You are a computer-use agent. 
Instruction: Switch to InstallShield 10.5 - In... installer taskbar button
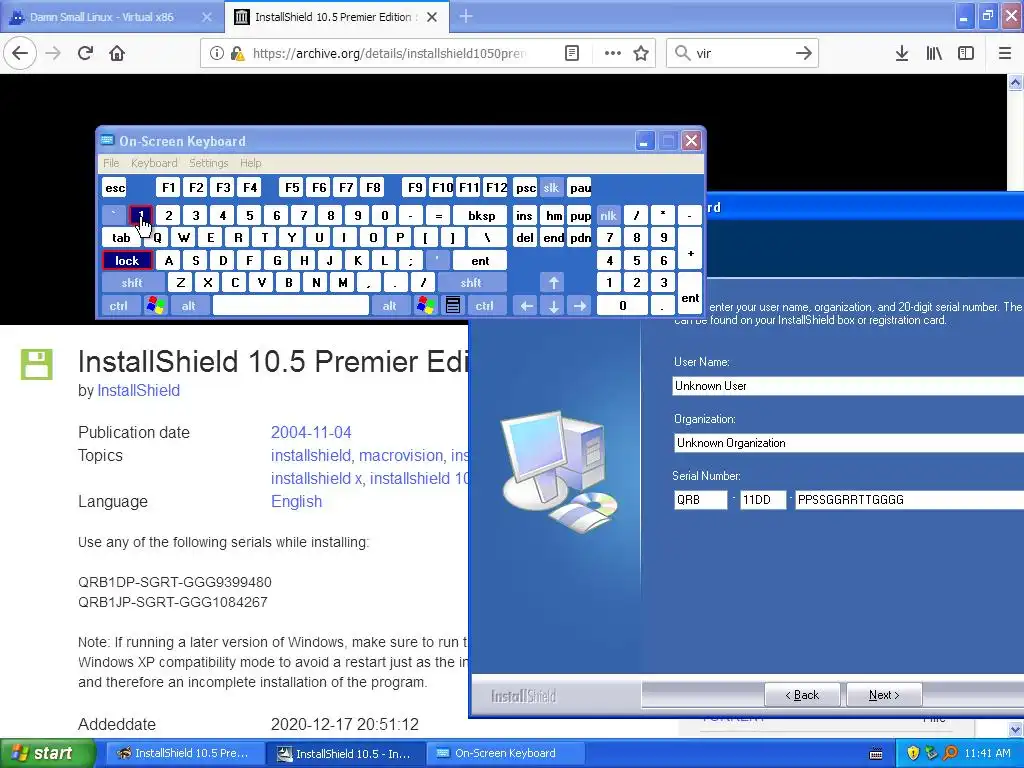tap(346, 753)
